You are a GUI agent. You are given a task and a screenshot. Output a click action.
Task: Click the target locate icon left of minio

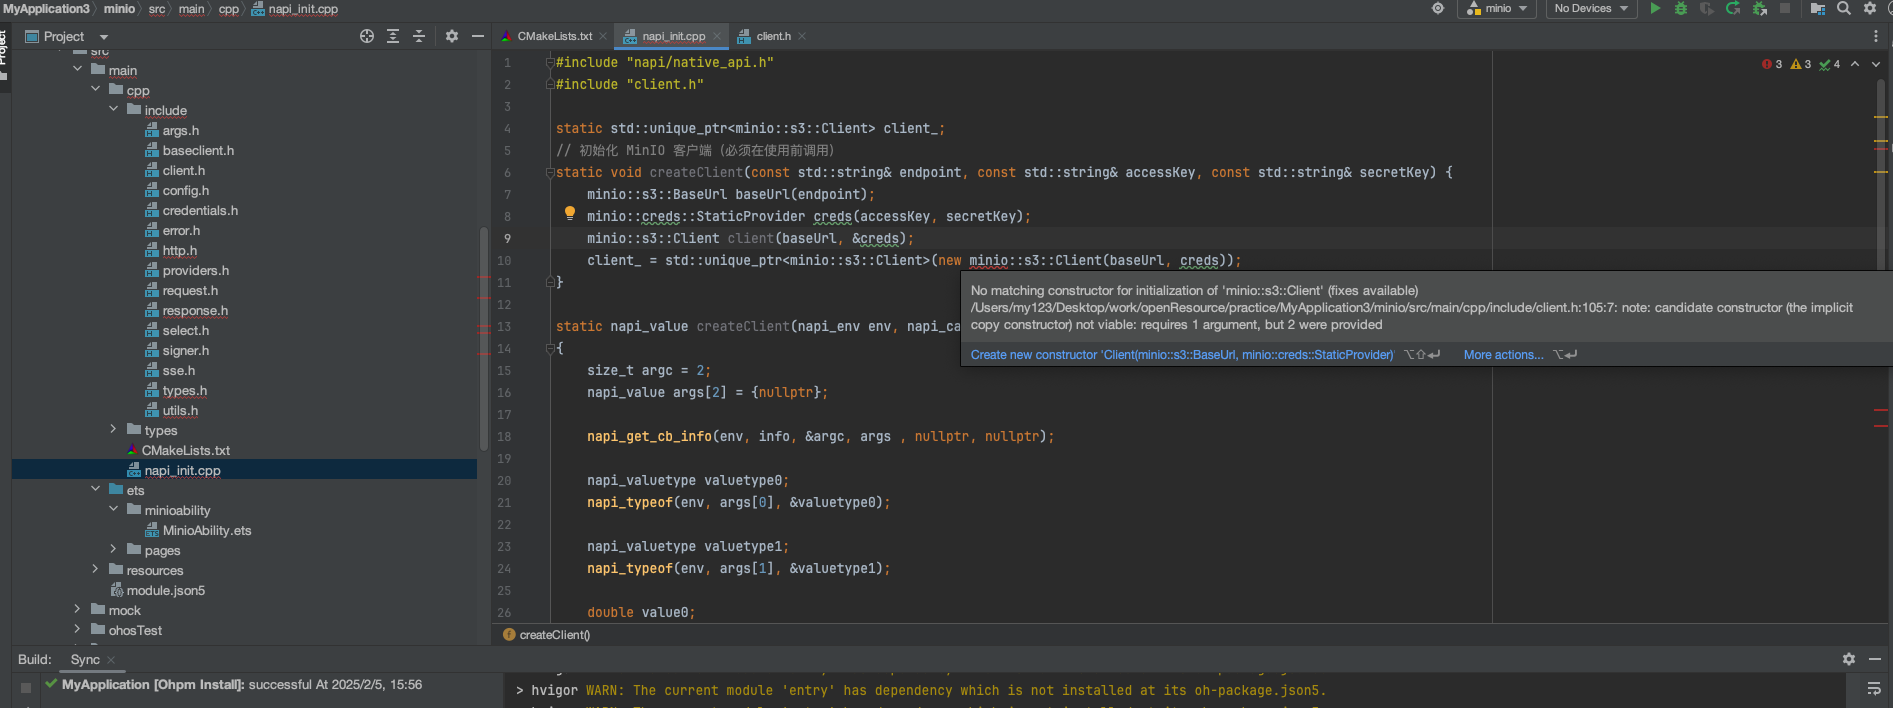[x=1438, y=8]
